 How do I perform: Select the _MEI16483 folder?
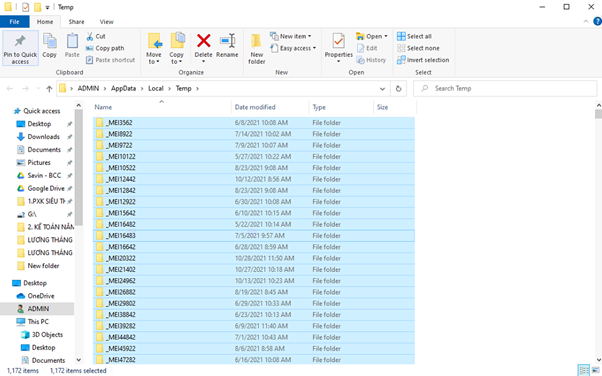point(254,235)
